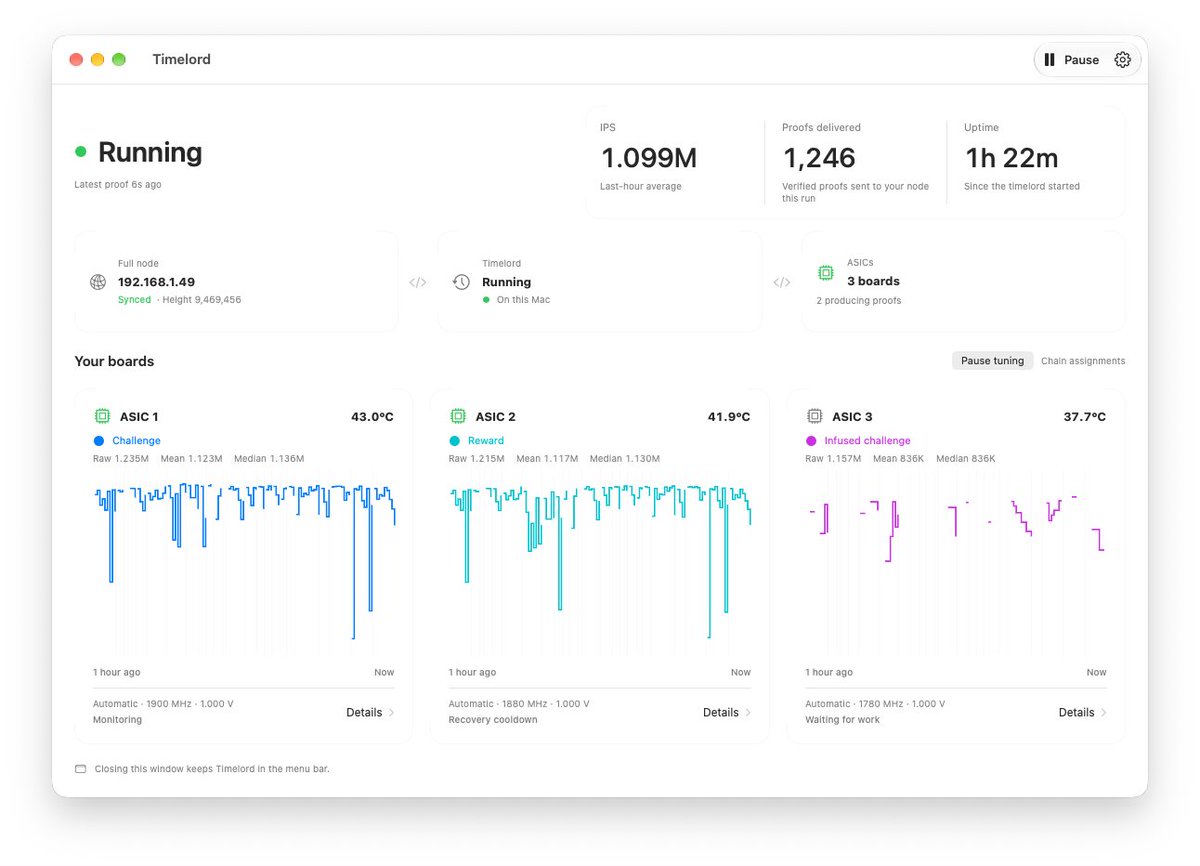This screenshot has height=866, width=1200.
Task: Click the green zoom window button
Action: [119, 60]
